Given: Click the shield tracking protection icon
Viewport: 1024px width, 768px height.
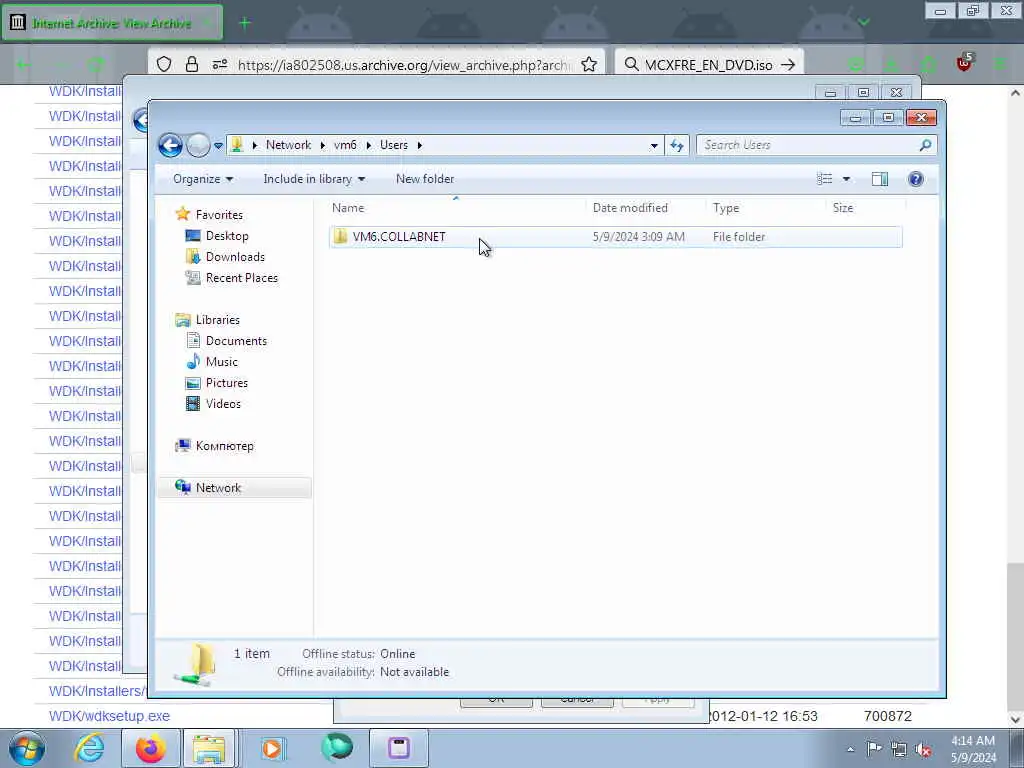Looking at the screenshot, I should (x=164, y=64).
